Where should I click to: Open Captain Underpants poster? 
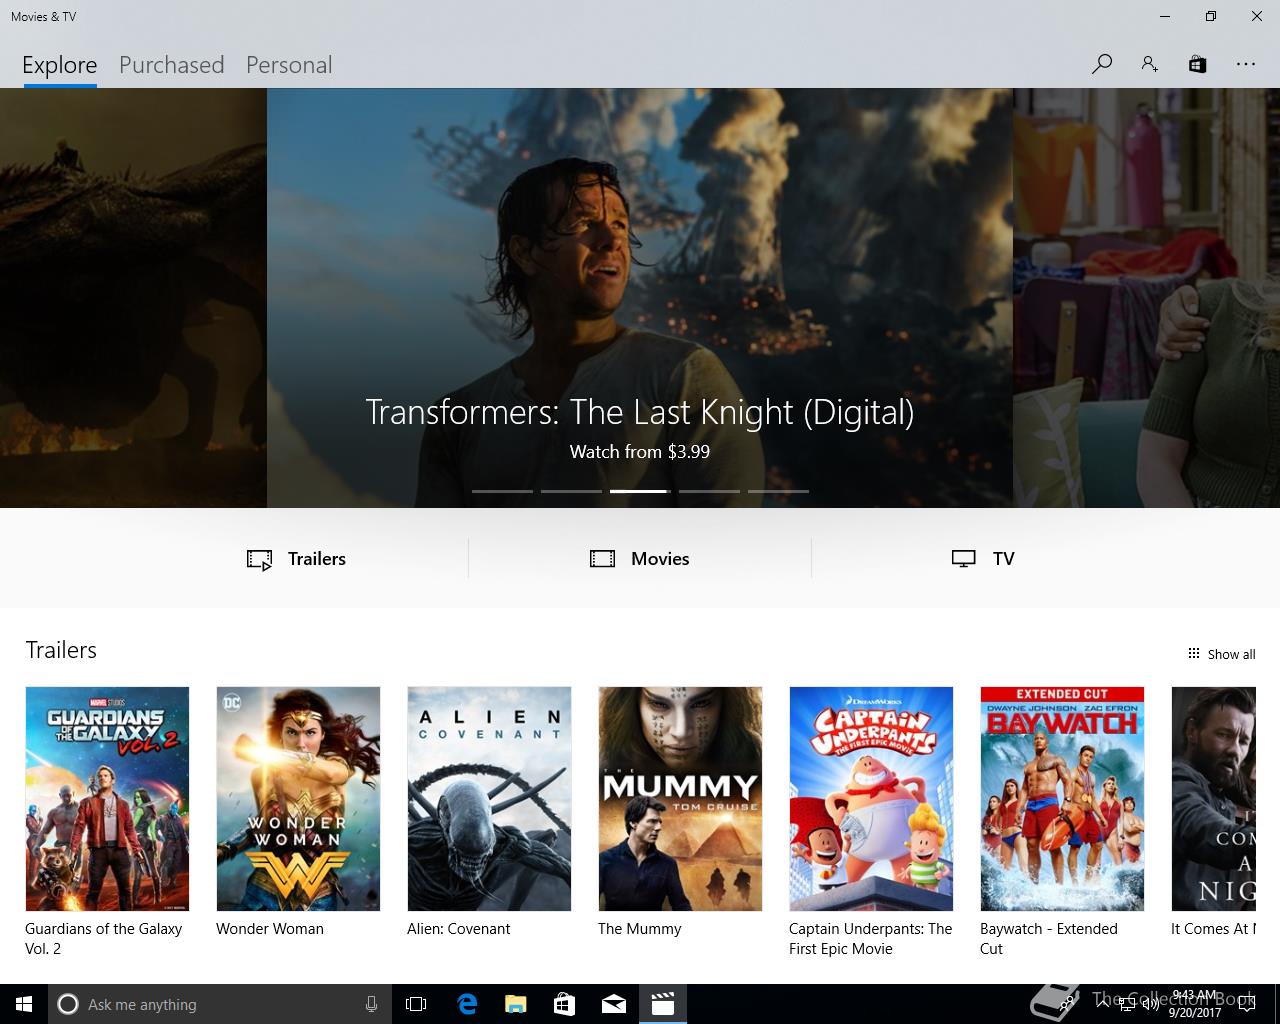coord(871,799)
